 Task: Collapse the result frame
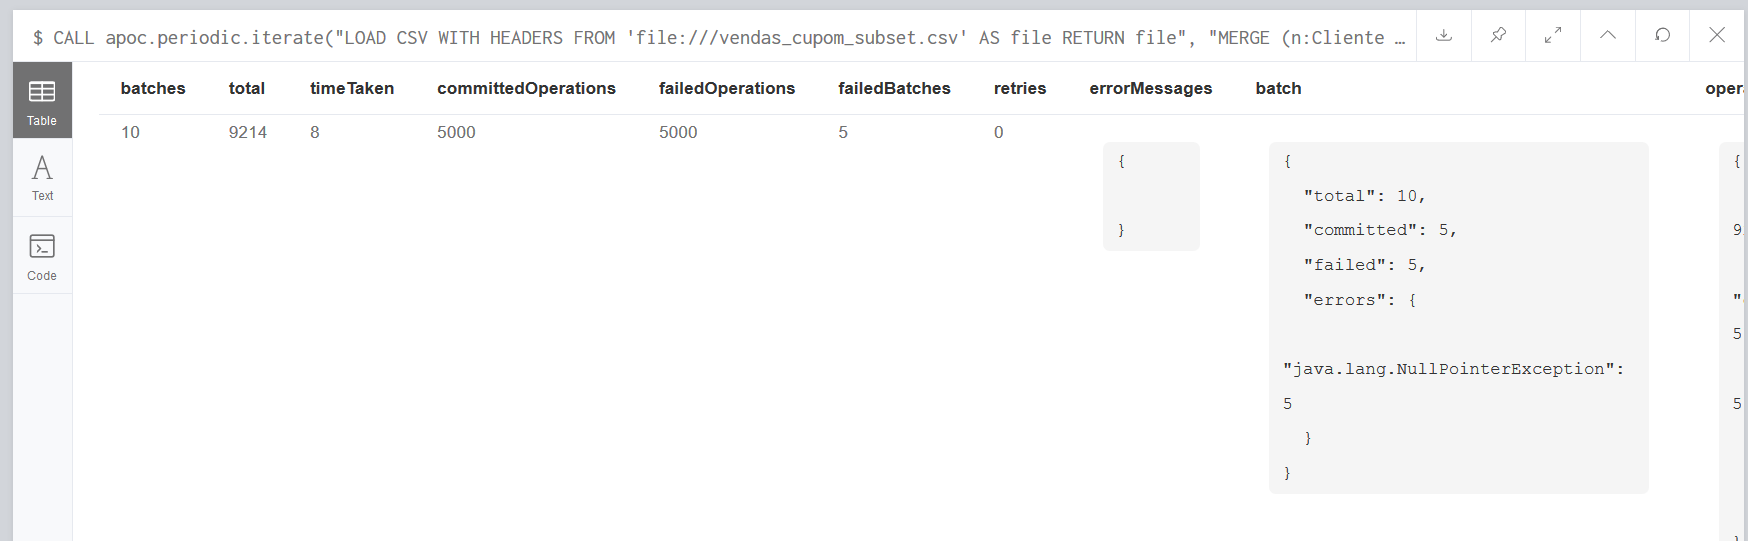[1608, 36]
